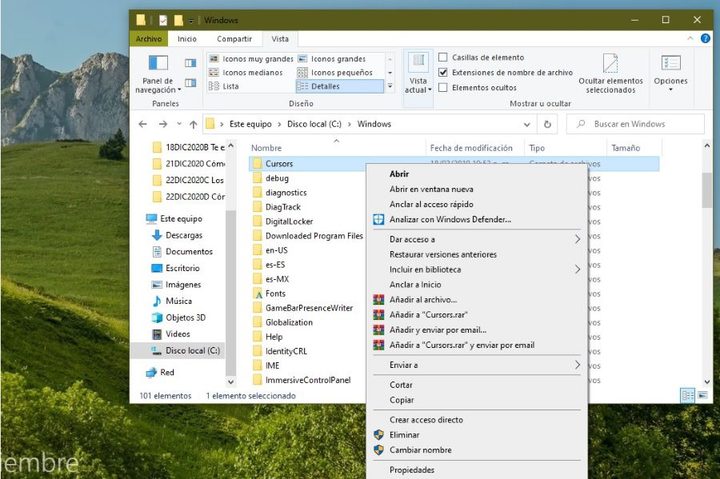Switch to the Inicio tab

coord(187,39)
